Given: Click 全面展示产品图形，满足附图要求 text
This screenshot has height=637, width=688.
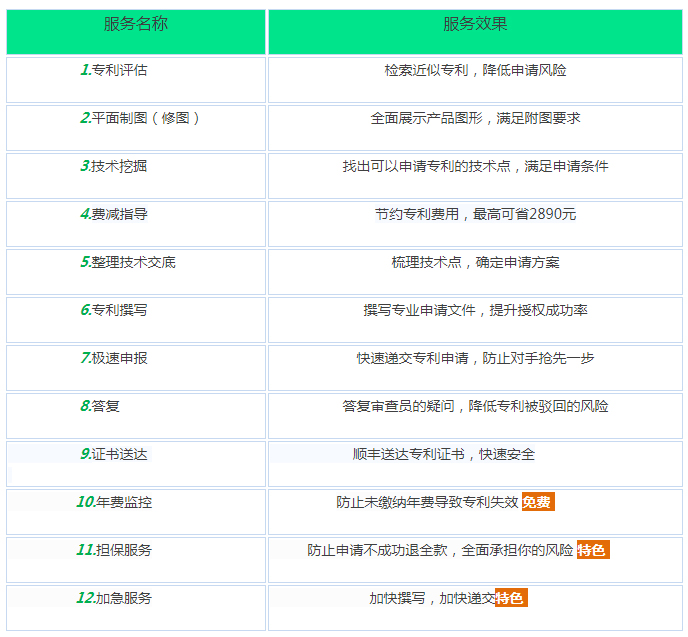Looking at the screenshot, I should click(475, 118).
